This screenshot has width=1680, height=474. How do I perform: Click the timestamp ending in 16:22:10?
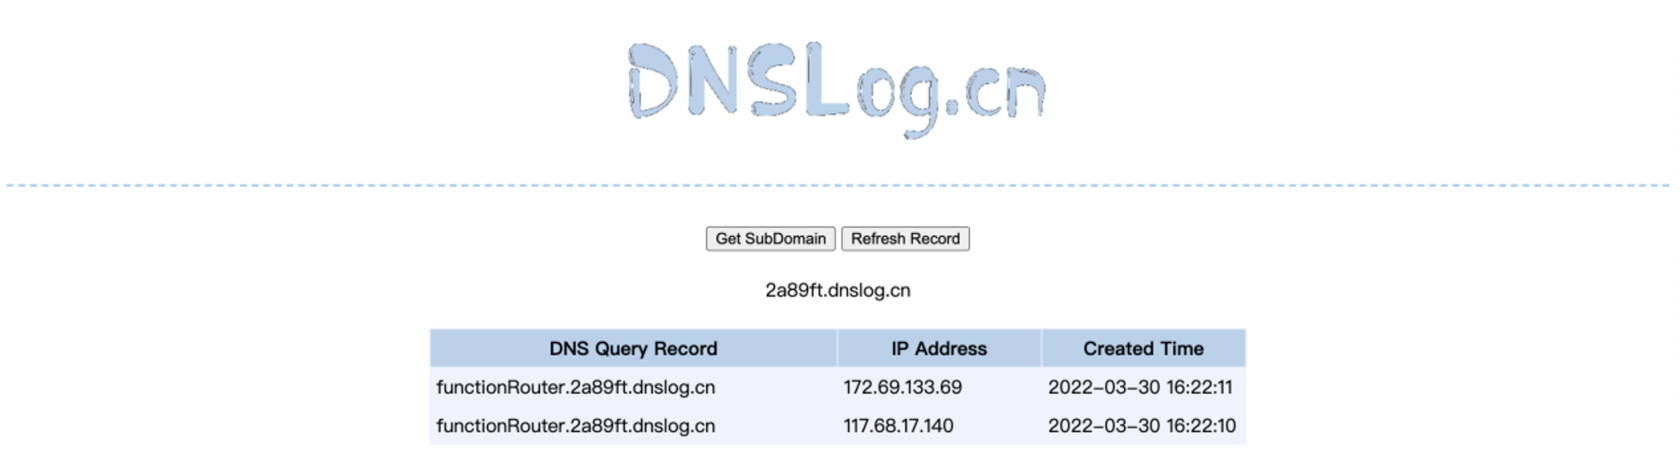tap(1141, 426)
